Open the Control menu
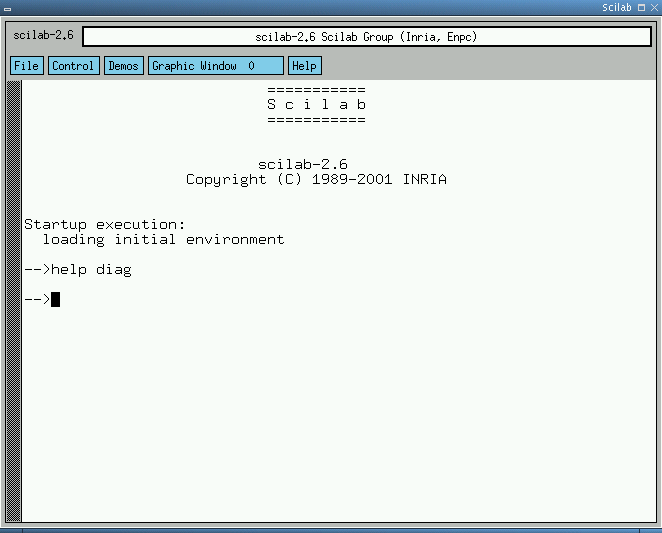 click(x=74, y=66)
